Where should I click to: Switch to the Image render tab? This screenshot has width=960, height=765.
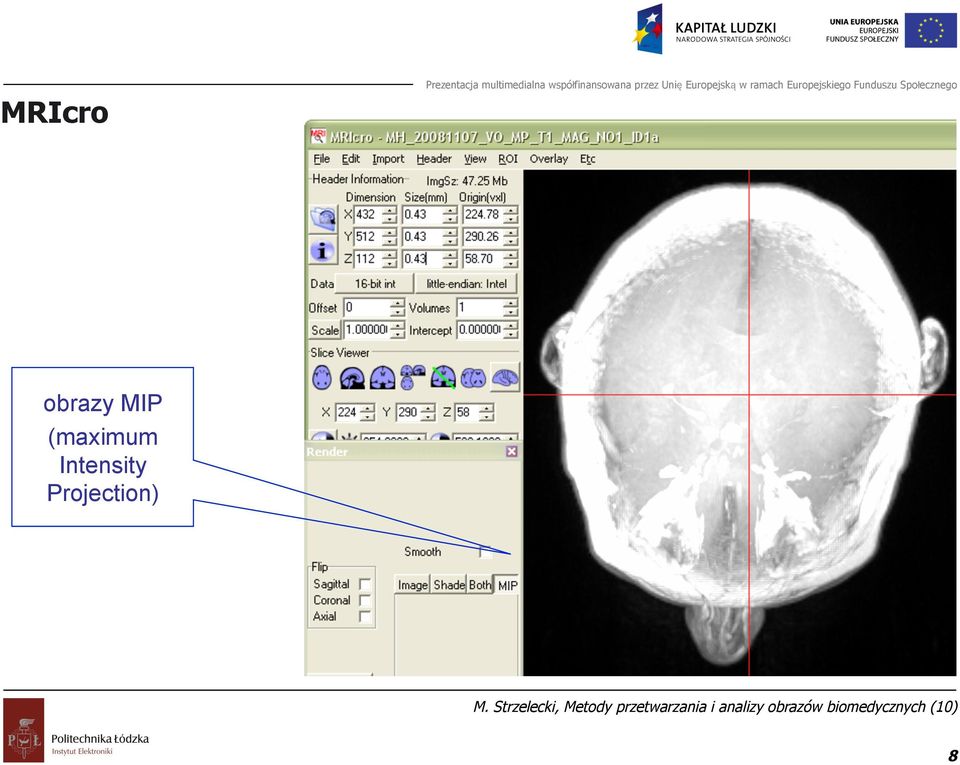coord(413,585)
